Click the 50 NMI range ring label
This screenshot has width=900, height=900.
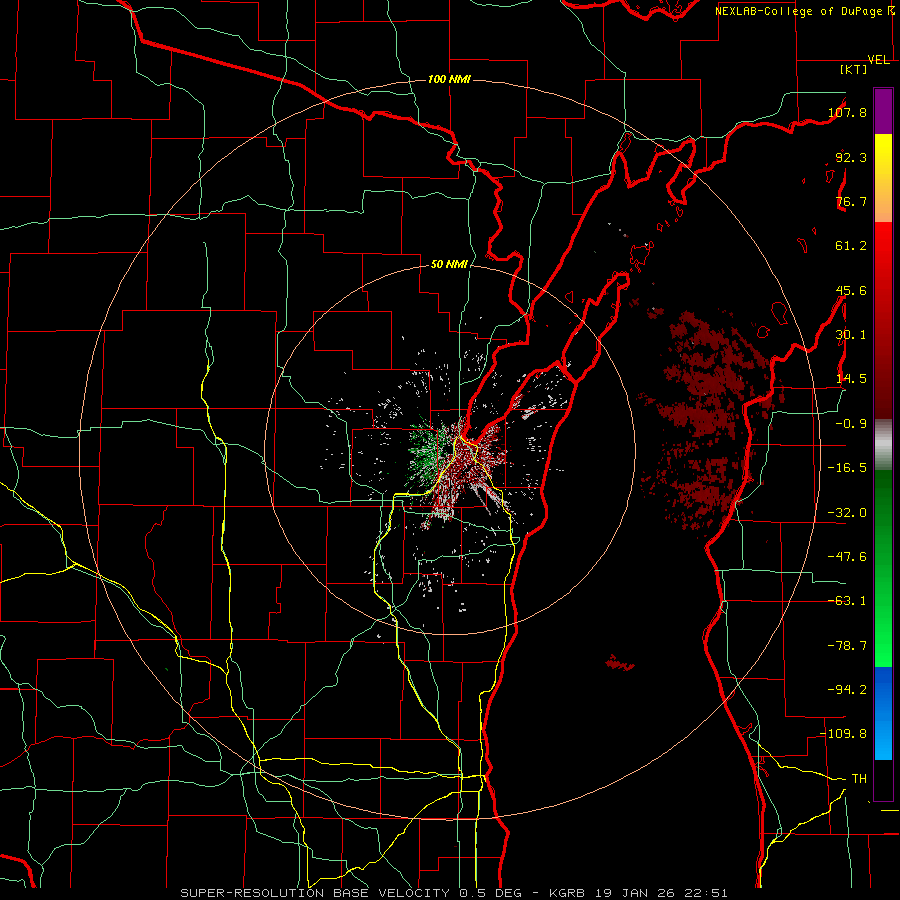449,265
